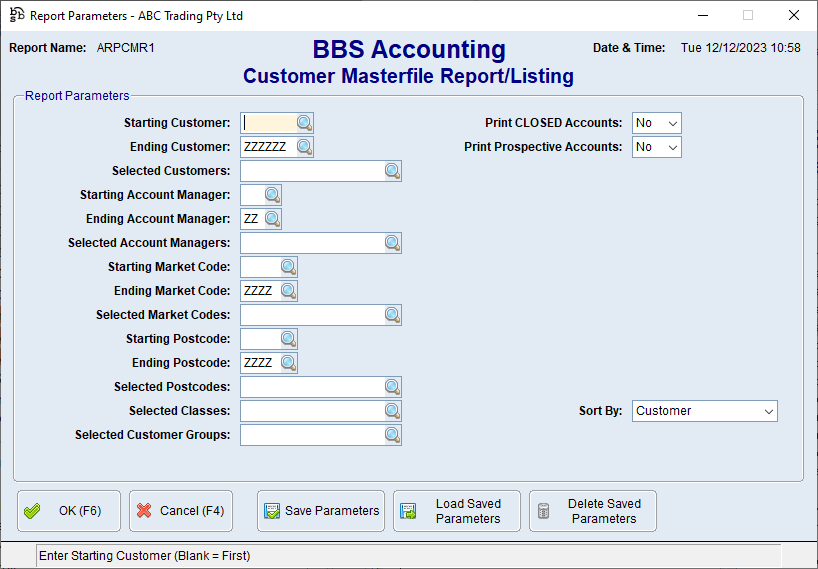Click Ending Account Manager field with ZZ
This screenshot has width=818, height=569.
point(253,219)
